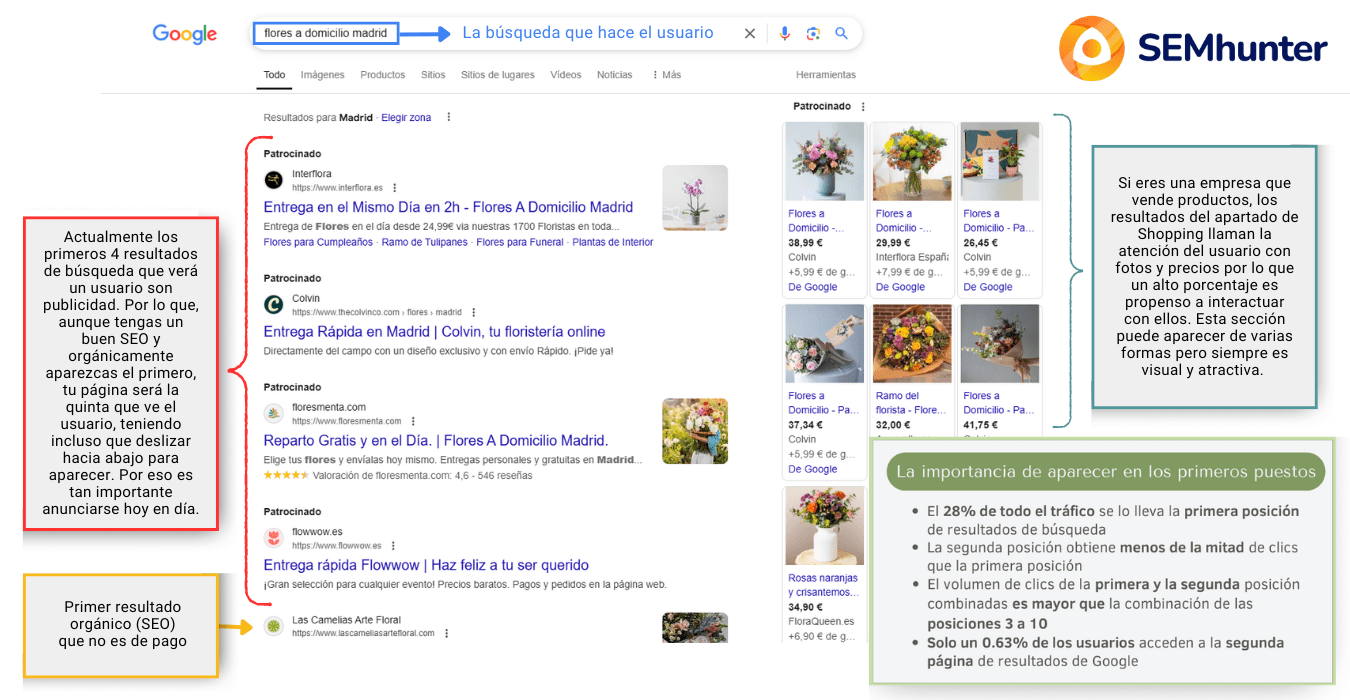
Task: Switch to the Imágenes tab
Action: pyautogui.click(x=322, y=75)
